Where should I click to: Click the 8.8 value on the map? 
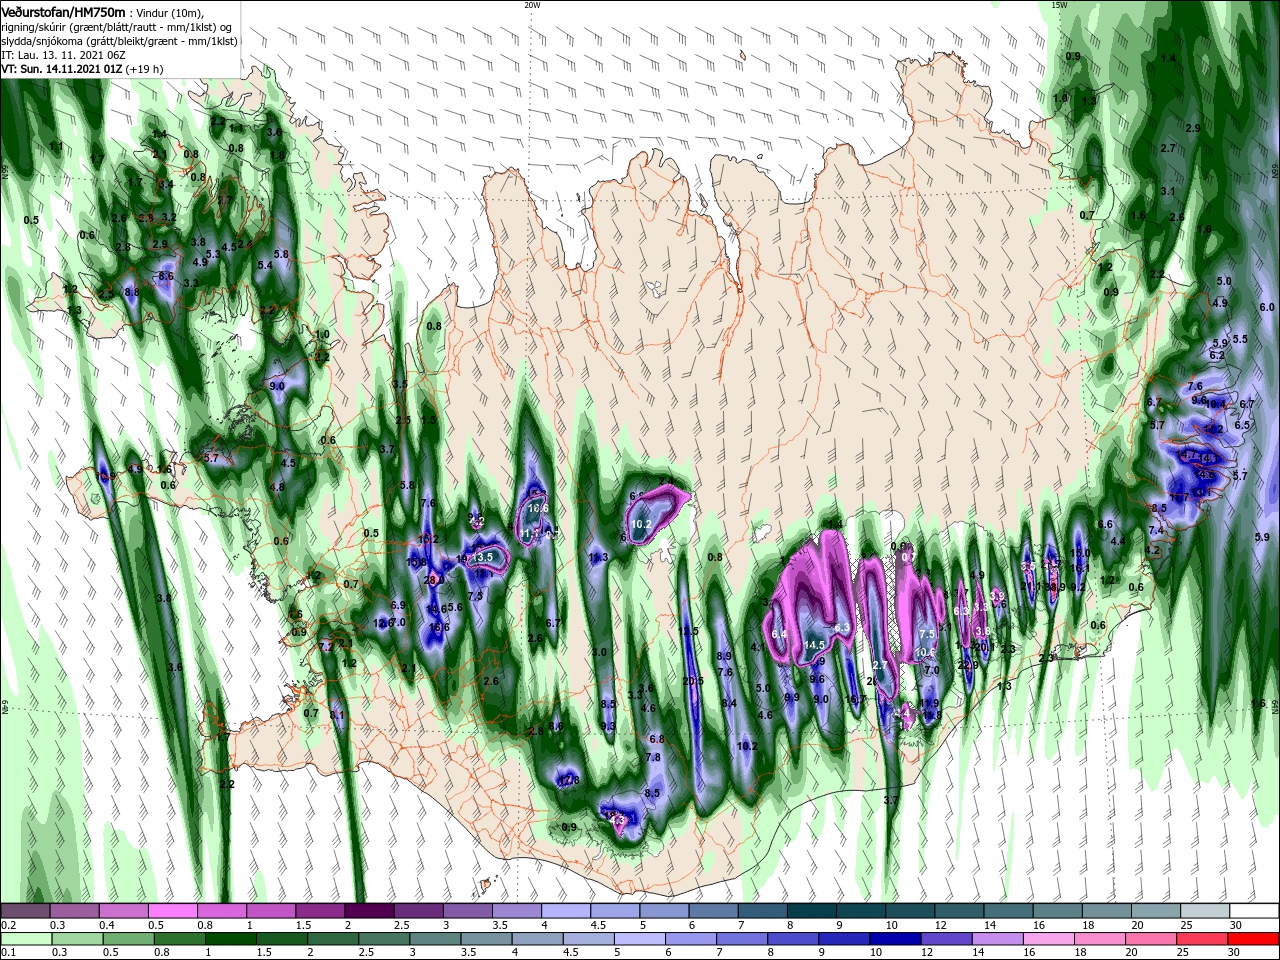[x=131, y=292]
